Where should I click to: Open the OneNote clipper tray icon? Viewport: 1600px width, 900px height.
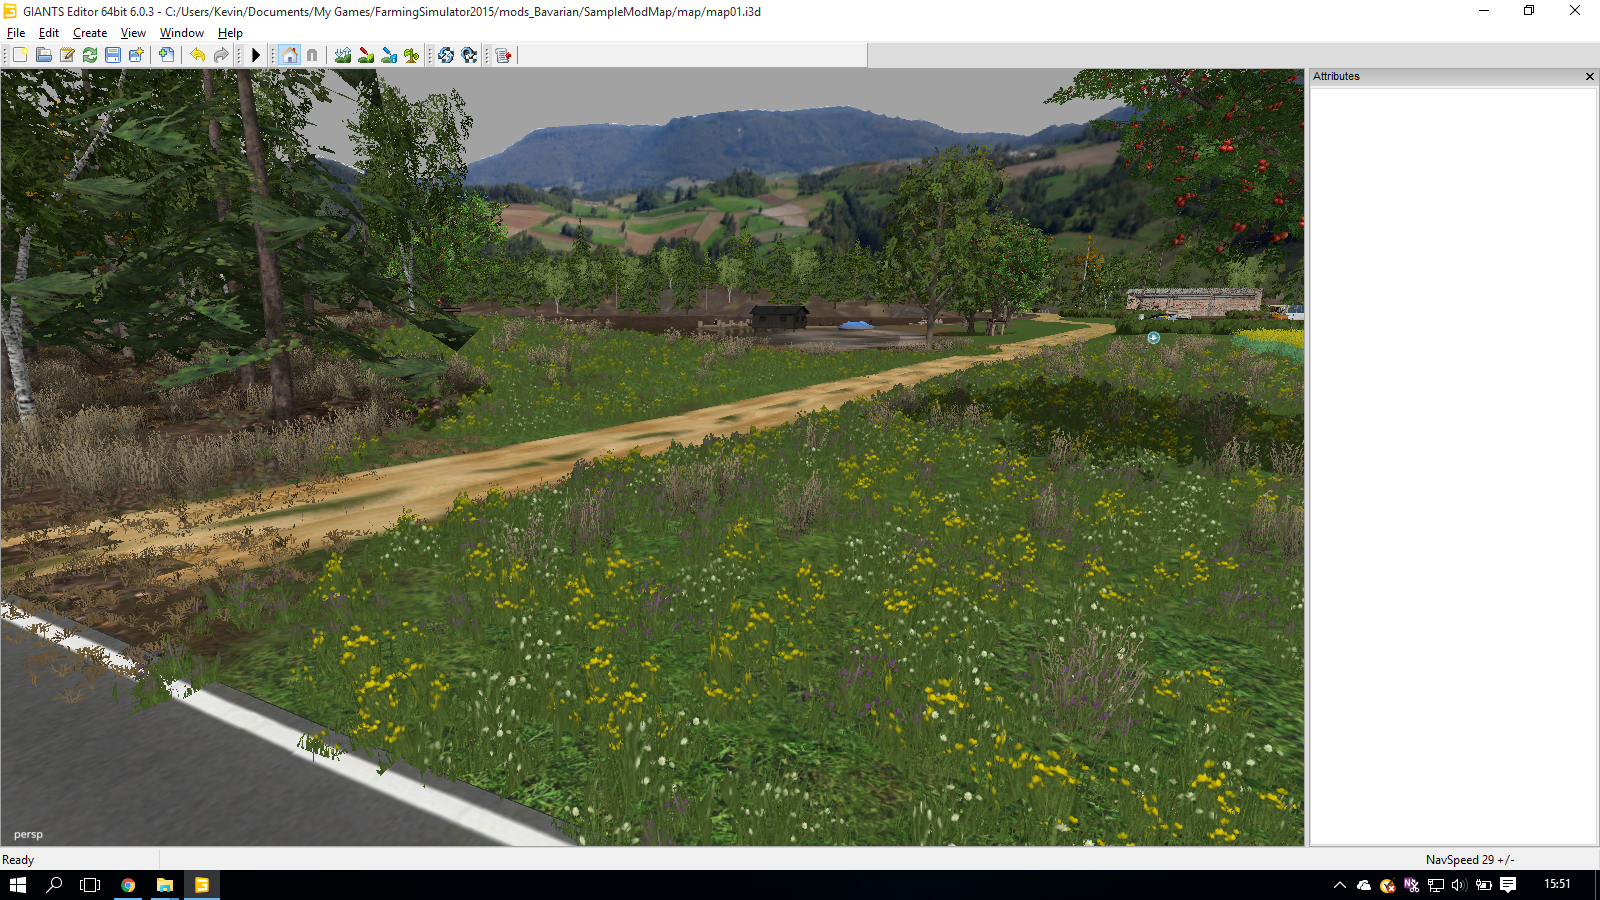pos(1412,885)
